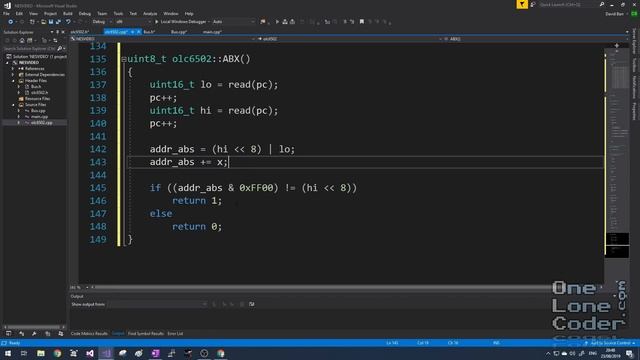The width and height of the screenshot is (640, 360).
Task: Select Bus.h in Solution Explorer
Action: point(36,87)
